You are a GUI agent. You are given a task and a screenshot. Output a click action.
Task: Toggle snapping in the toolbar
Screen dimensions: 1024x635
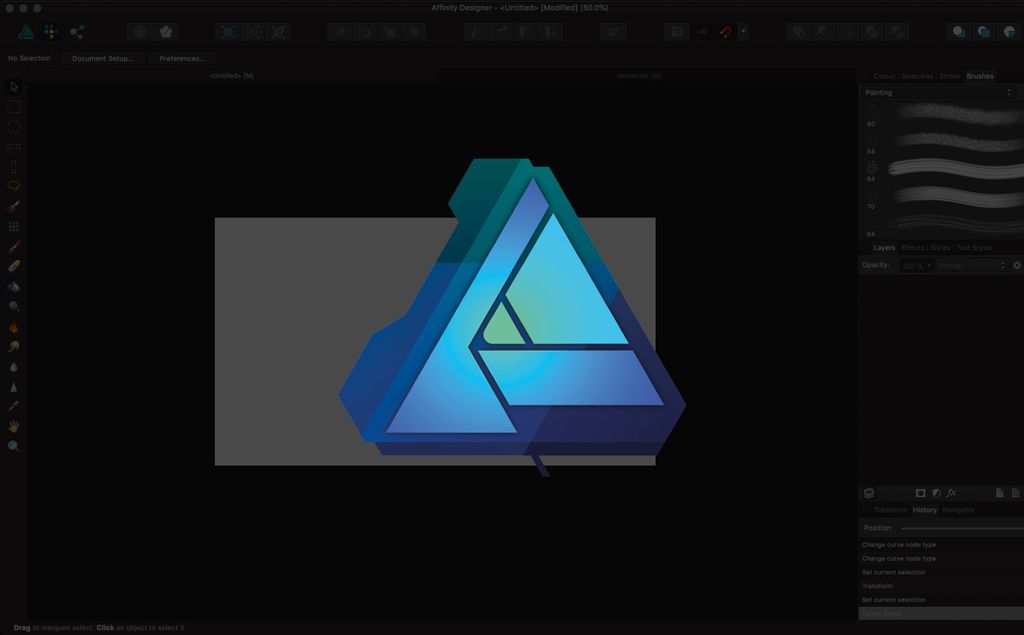click(x=726, y=31)
